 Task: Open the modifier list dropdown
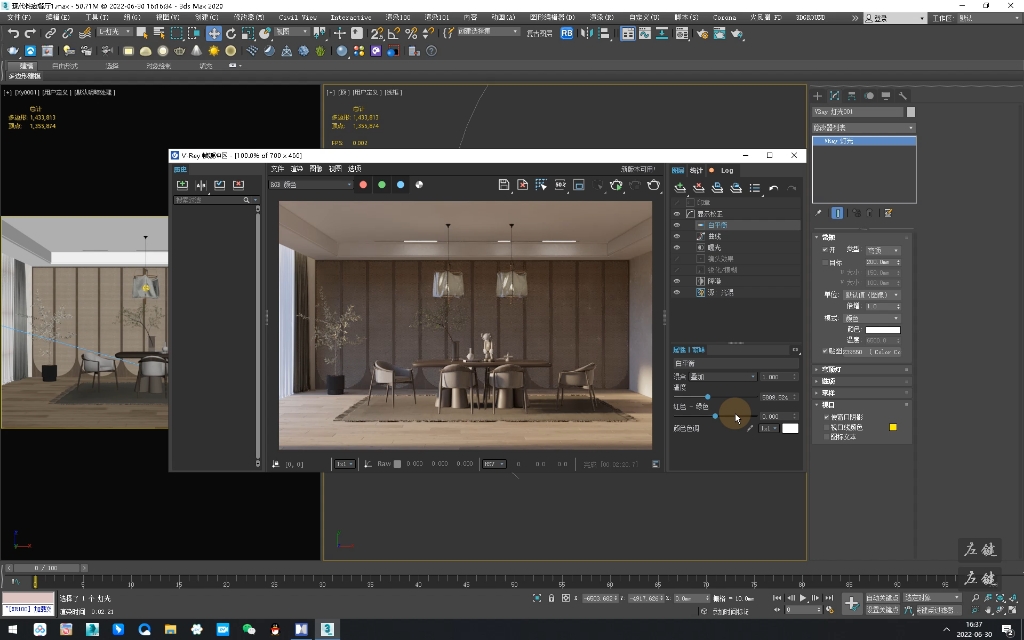coord(863,128)
